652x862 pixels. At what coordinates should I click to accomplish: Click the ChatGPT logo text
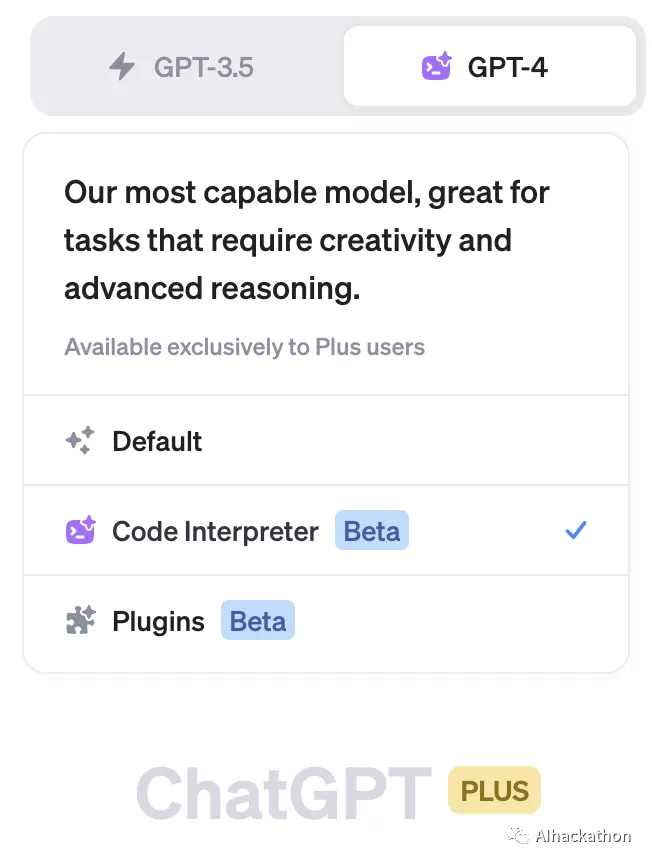pos(284,793)
